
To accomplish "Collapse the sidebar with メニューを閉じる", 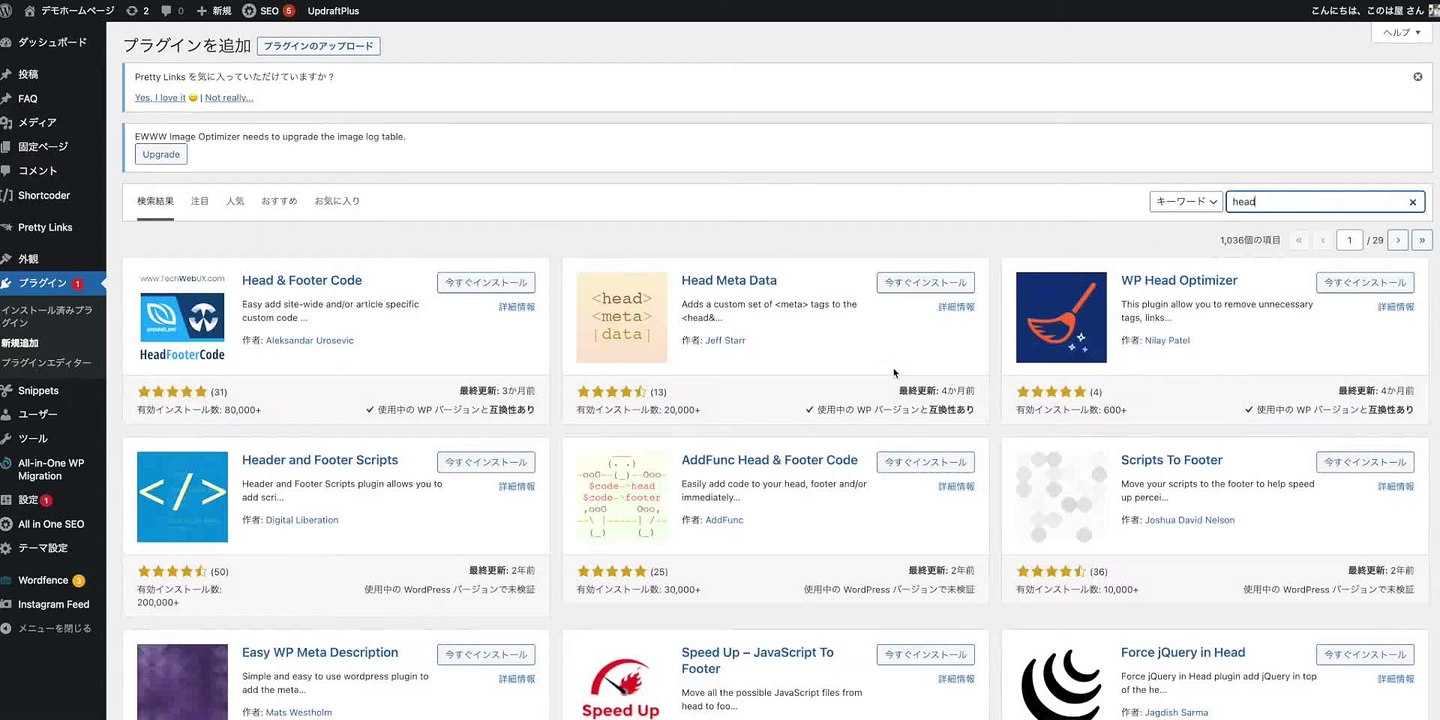I will pyautogui.click(x=53, y=629).
